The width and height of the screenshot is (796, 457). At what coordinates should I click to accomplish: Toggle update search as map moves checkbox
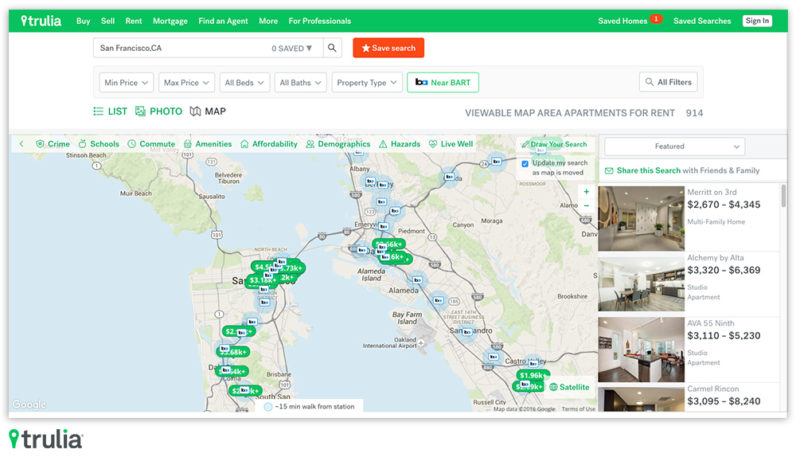526,163
